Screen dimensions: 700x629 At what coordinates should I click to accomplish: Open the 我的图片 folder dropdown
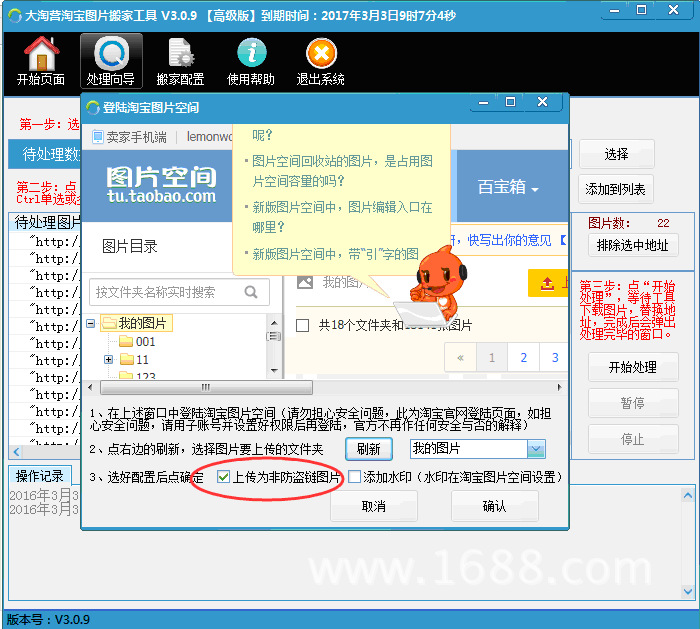536,449
